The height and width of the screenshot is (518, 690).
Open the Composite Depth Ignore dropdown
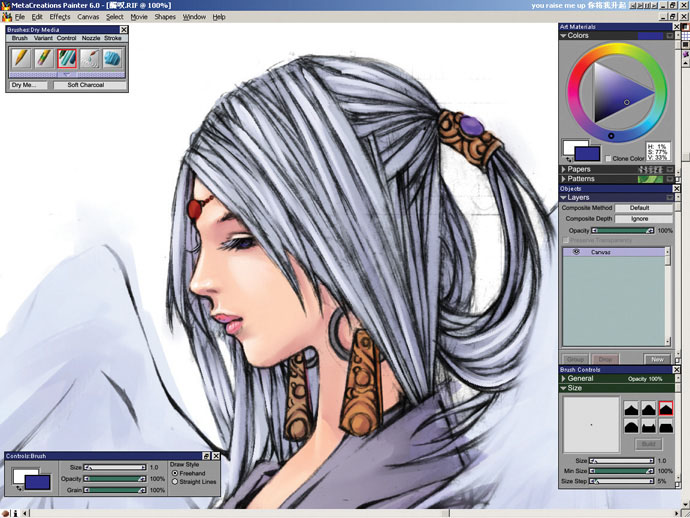pyautogui.click(x=643, y=219)
